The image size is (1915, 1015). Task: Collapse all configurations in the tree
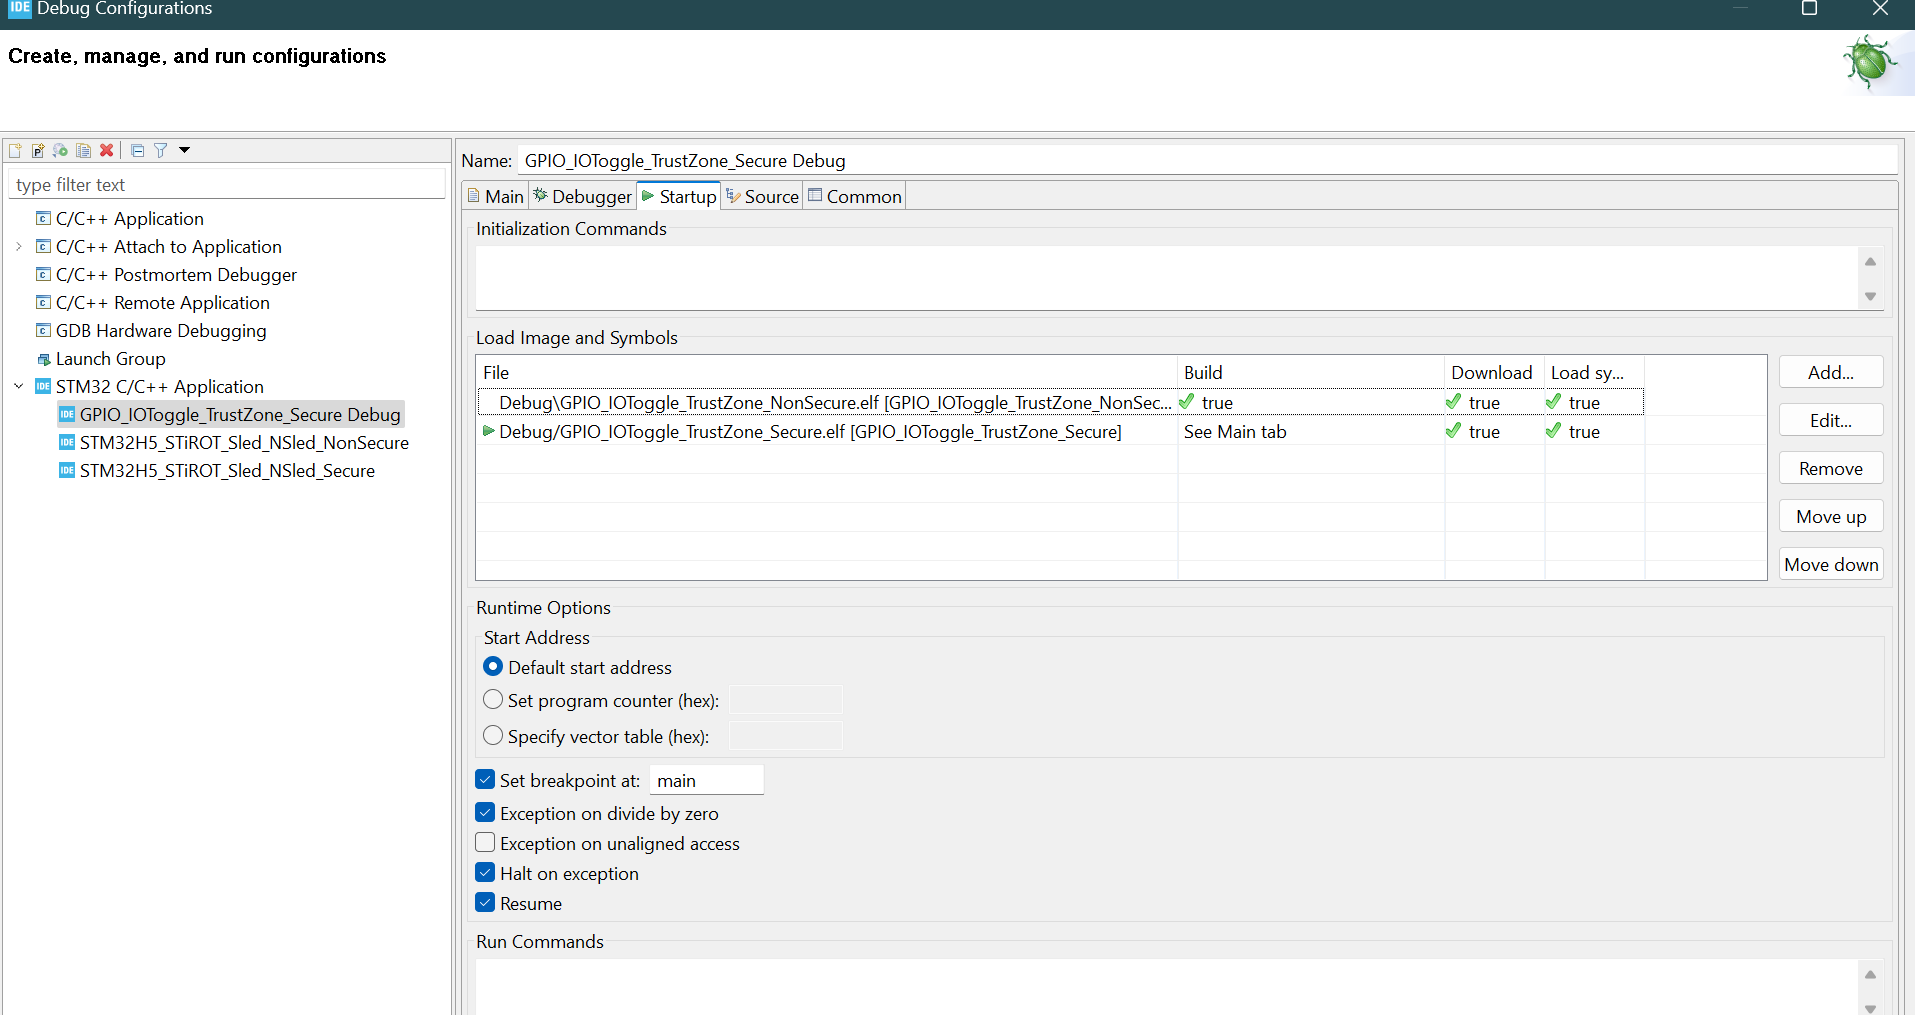pos(138,151)
